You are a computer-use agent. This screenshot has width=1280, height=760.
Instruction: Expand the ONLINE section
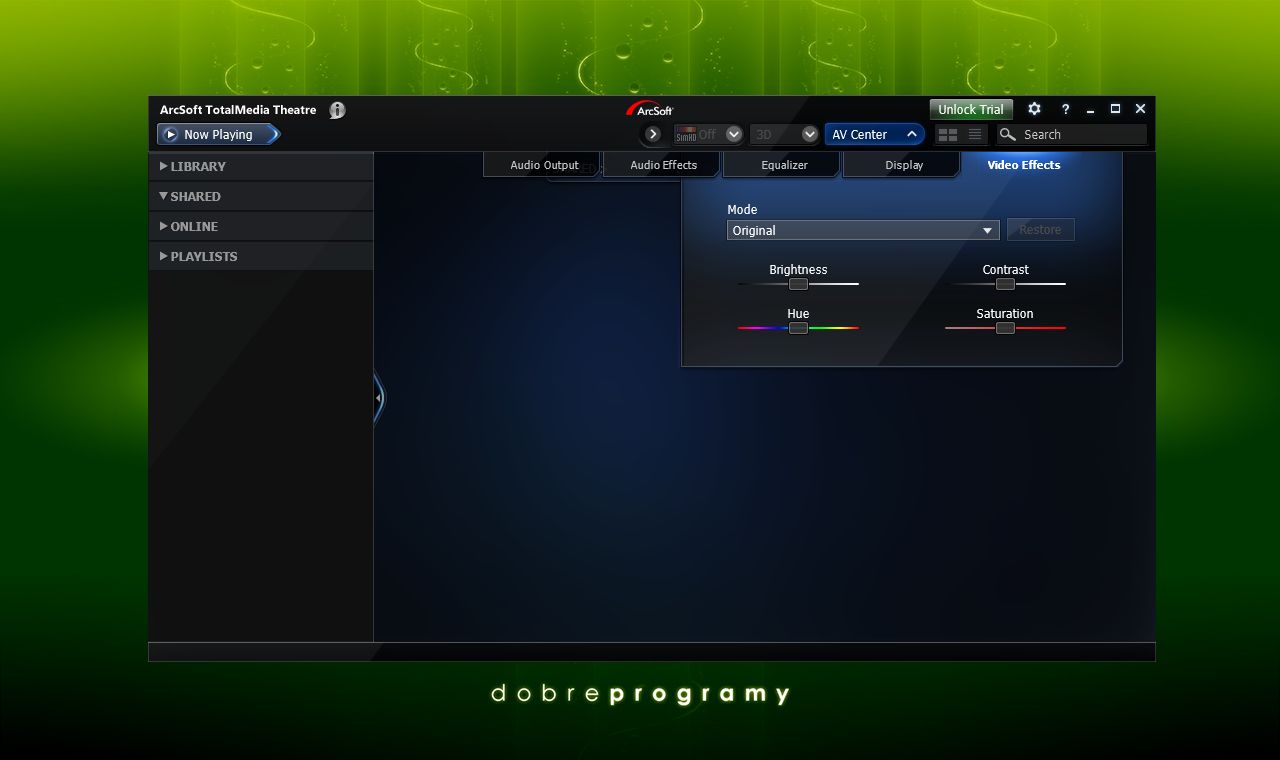click(x=261, y=226)
